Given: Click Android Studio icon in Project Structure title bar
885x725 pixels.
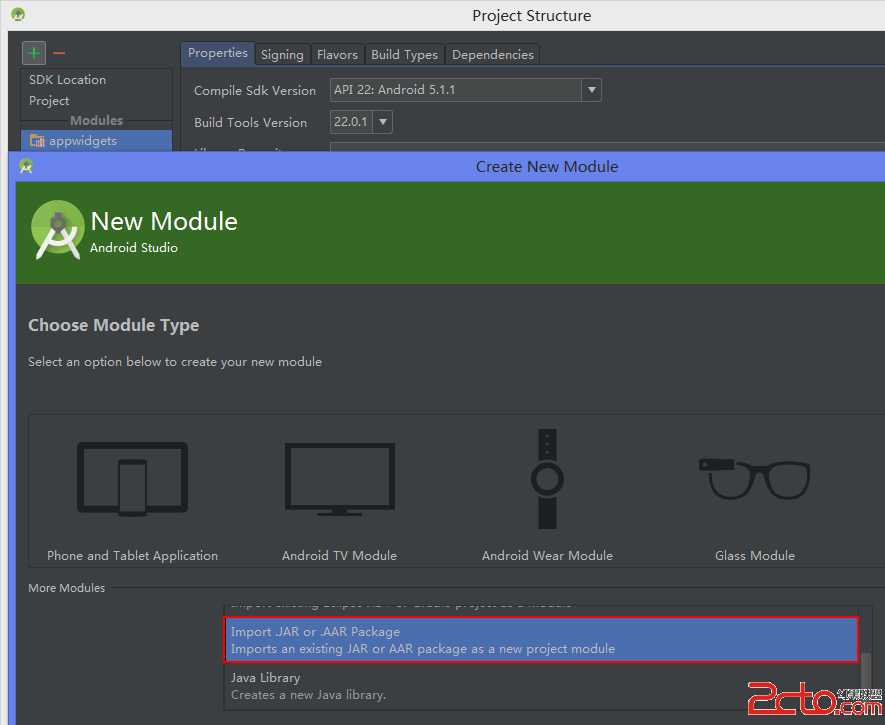Looking at the screenshot, I should 18,15.
